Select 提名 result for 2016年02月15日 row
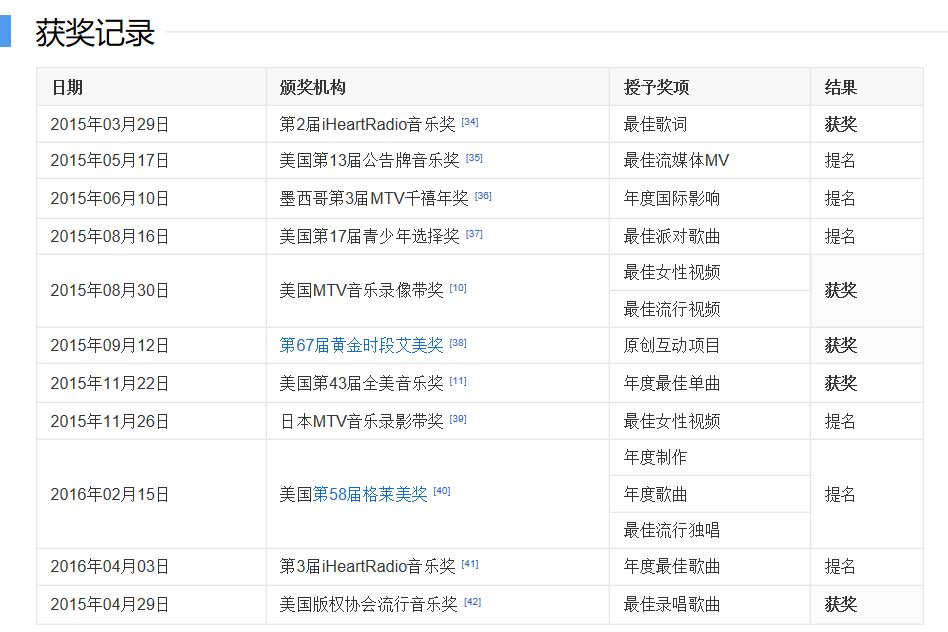The height and width of the screenshot is (632, 948). pos(840,495)
